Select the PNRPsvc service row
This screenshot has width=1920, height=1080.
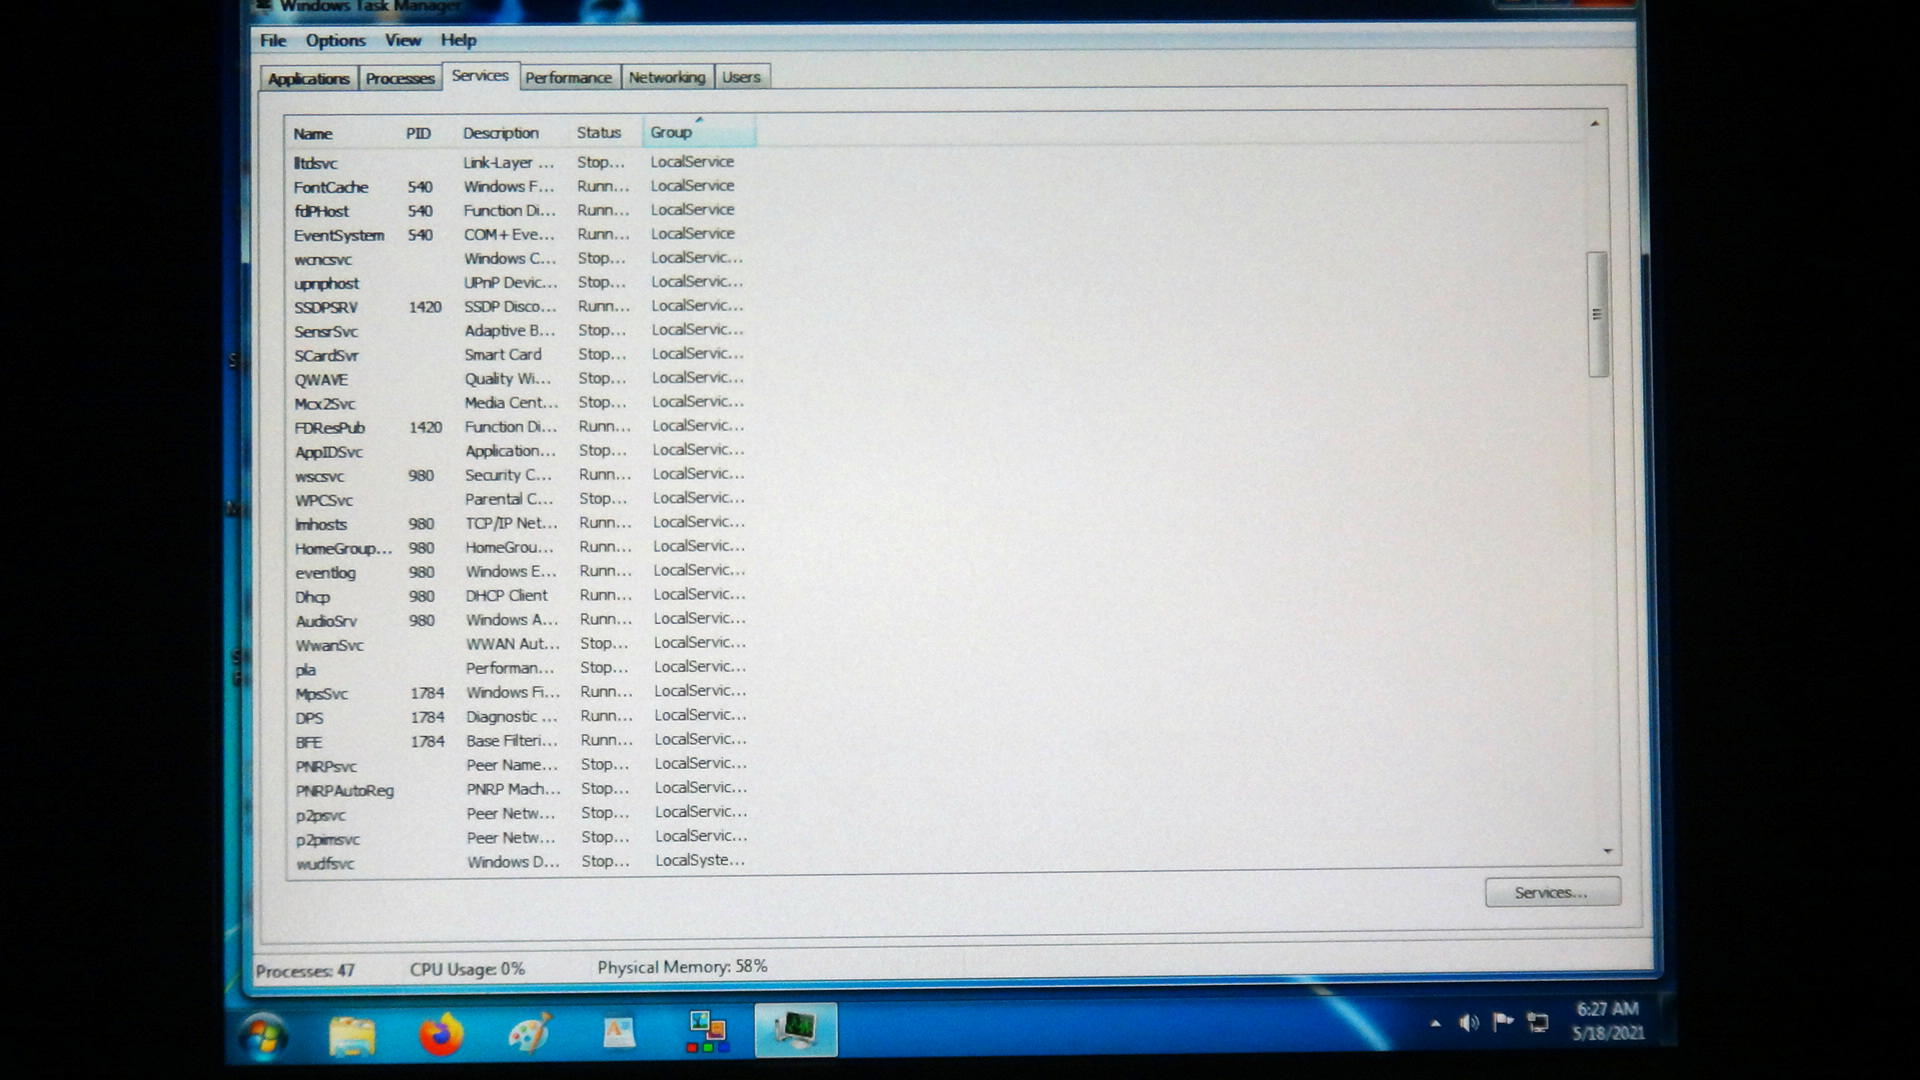pos(520,766)
